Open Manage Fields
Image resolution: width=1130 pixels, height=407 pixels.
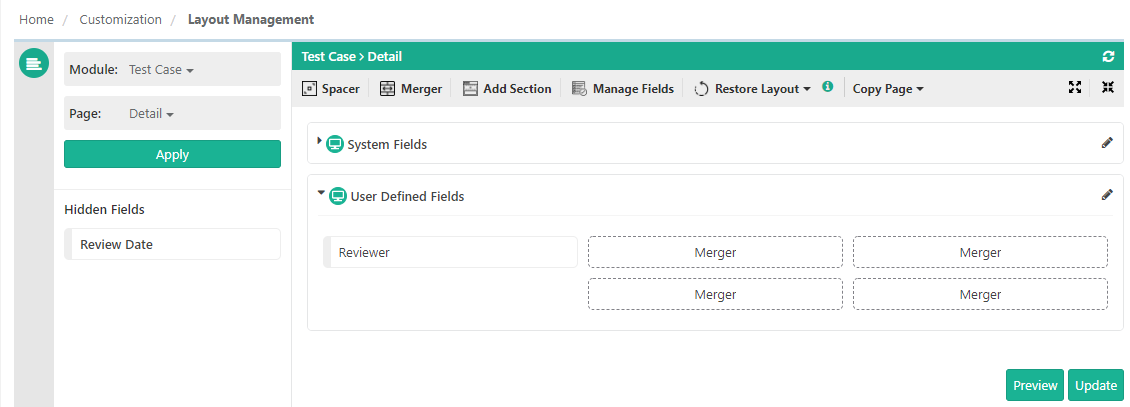[622, 89]
